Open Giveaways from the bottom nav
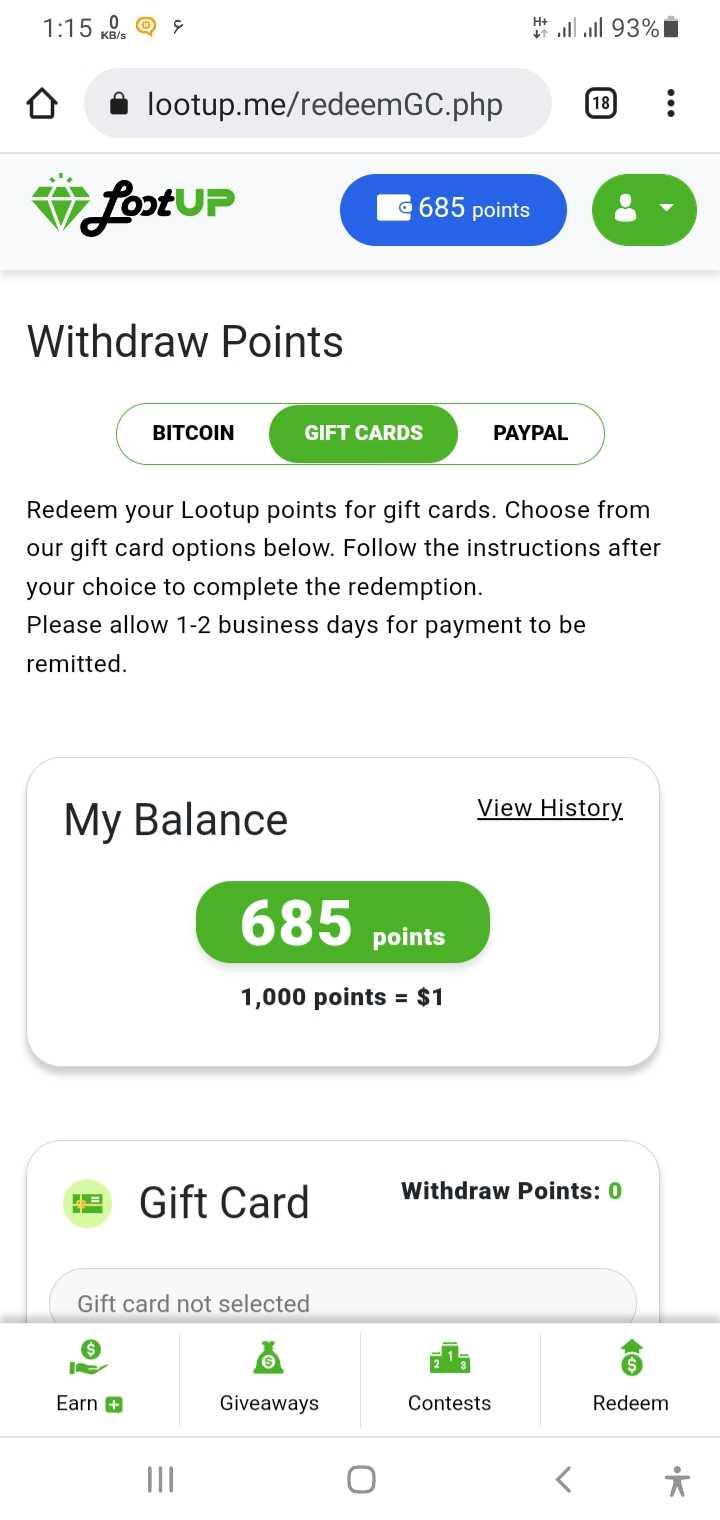Image resolution: width=720 pixels, height=1520 pixels. tap(269, 1376)
